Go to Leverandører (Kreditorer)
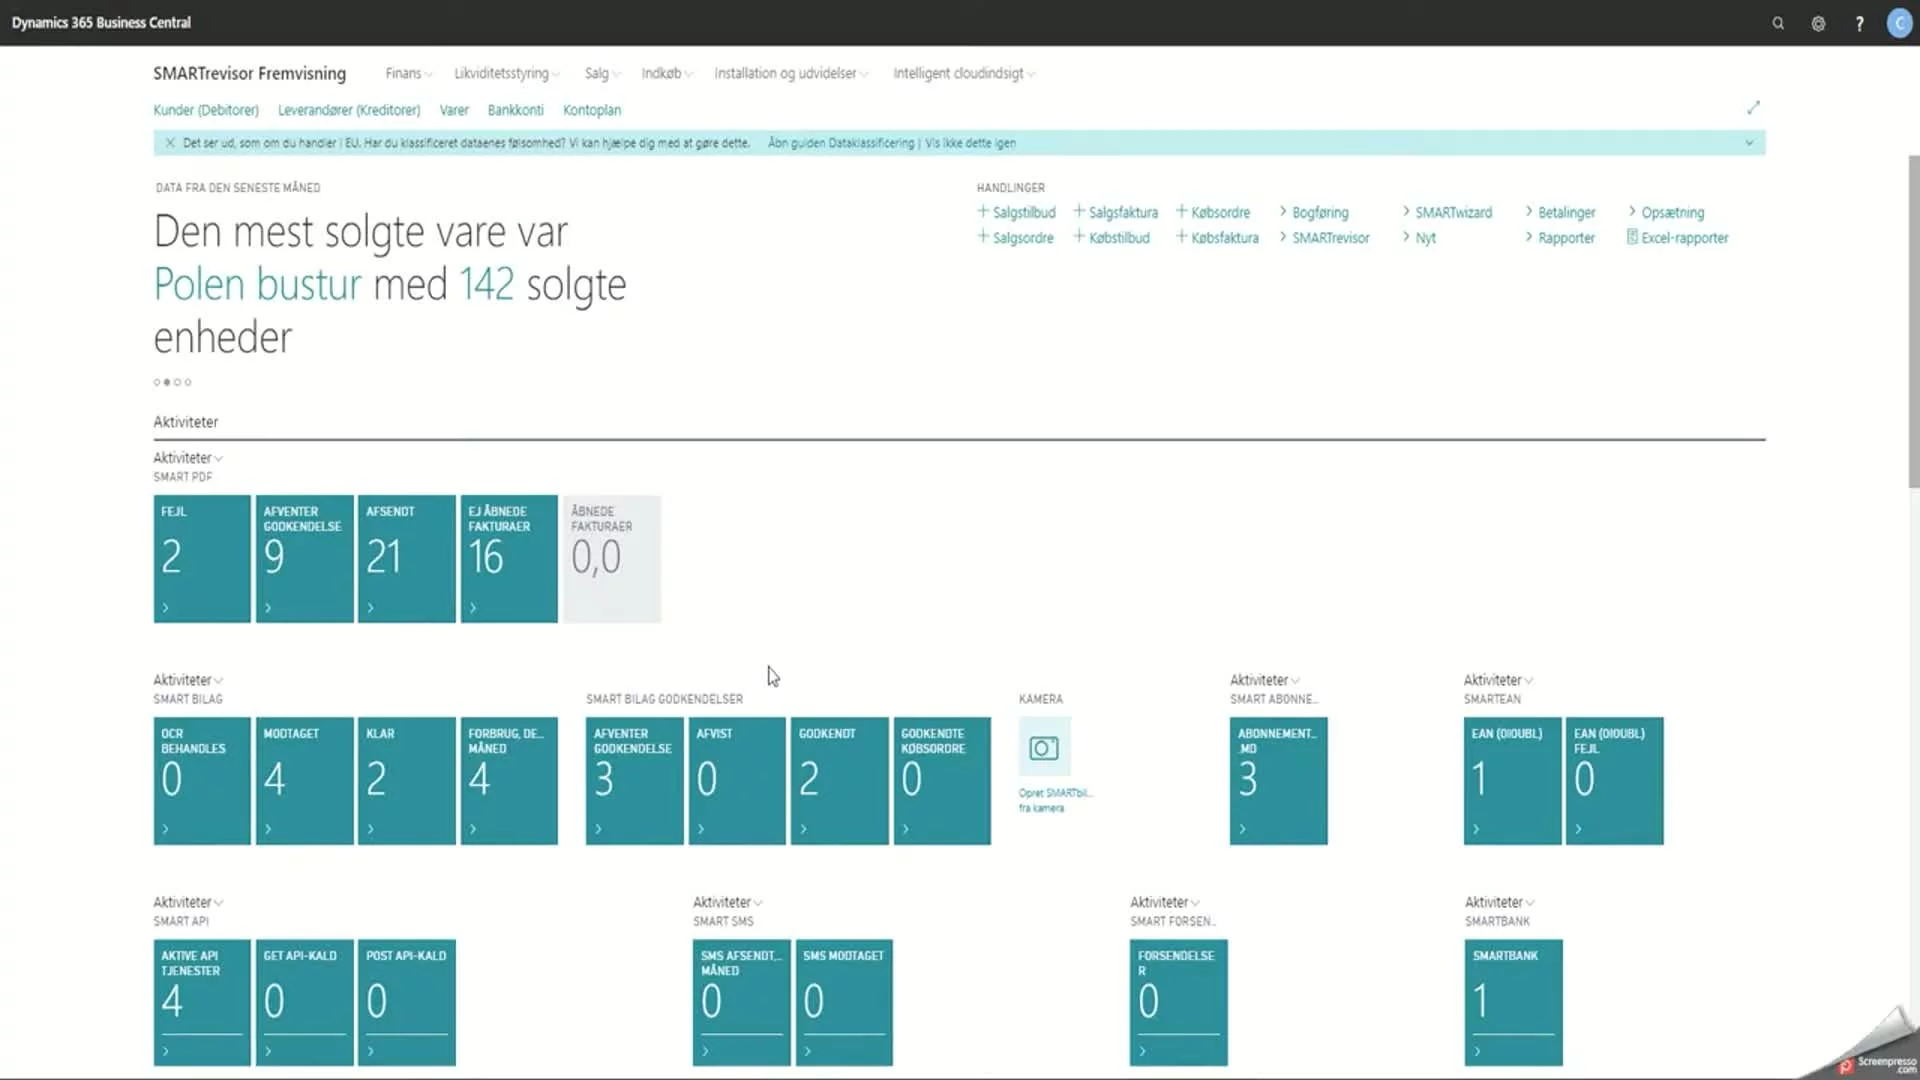 click(349, 110)
